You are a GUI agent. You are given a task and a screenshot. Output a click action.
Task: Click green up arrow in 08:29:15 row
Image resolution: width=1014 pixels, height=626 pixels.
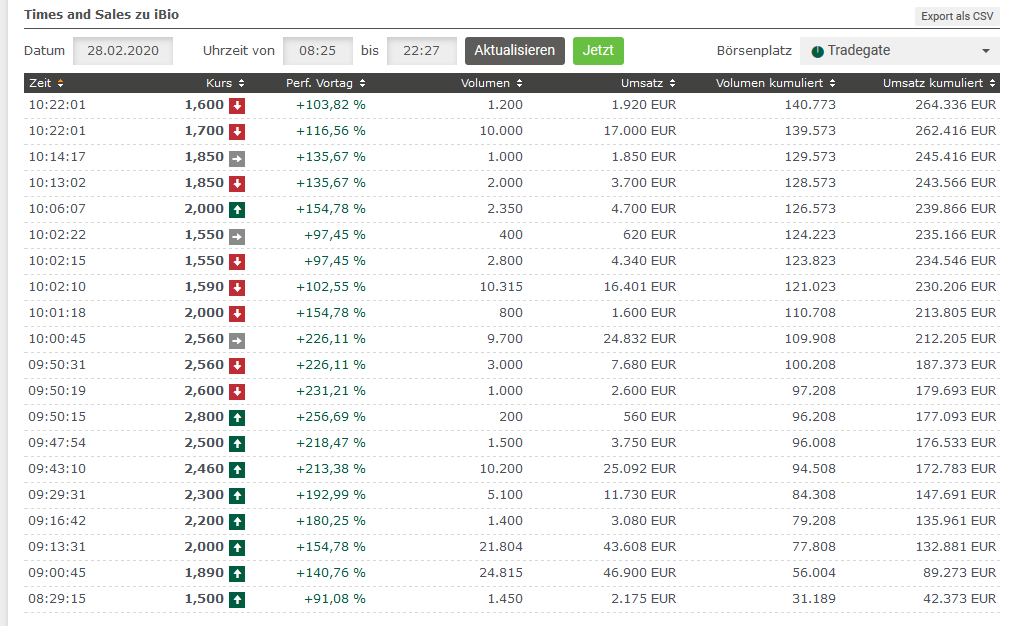[x=237, y=599]
